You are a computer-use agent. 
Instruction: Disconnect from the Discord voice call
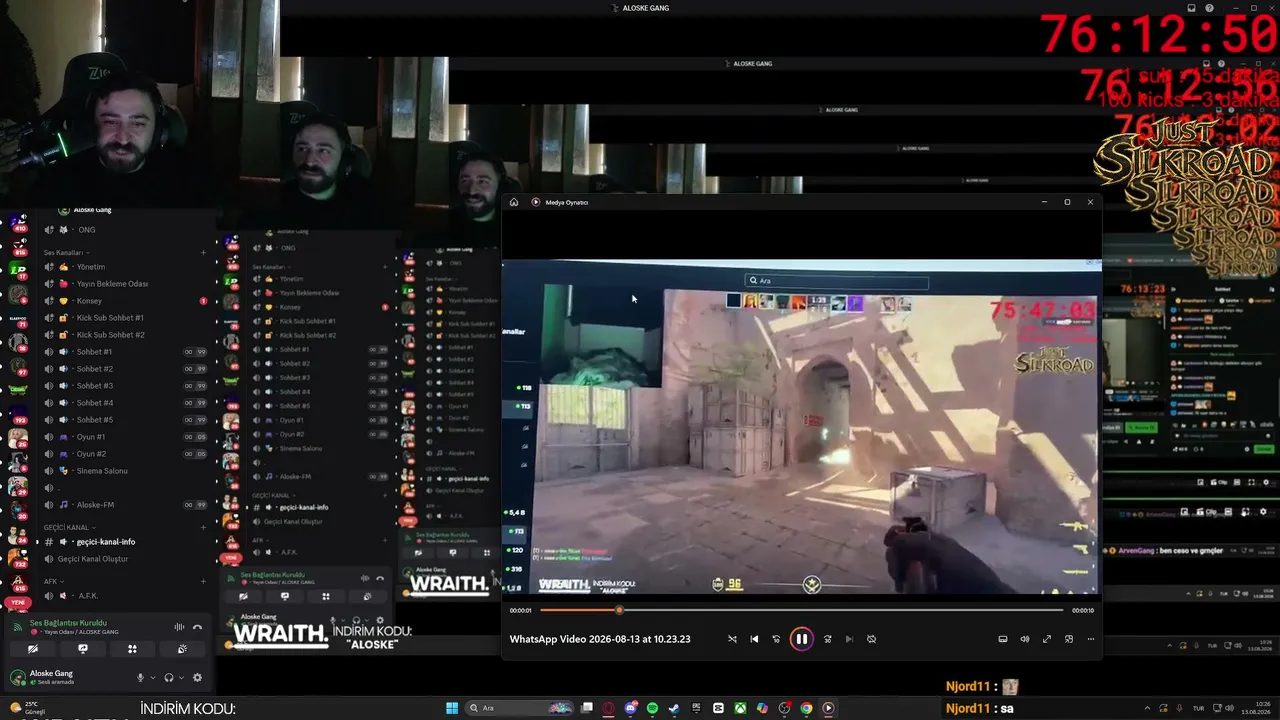[x=197, y=627]
